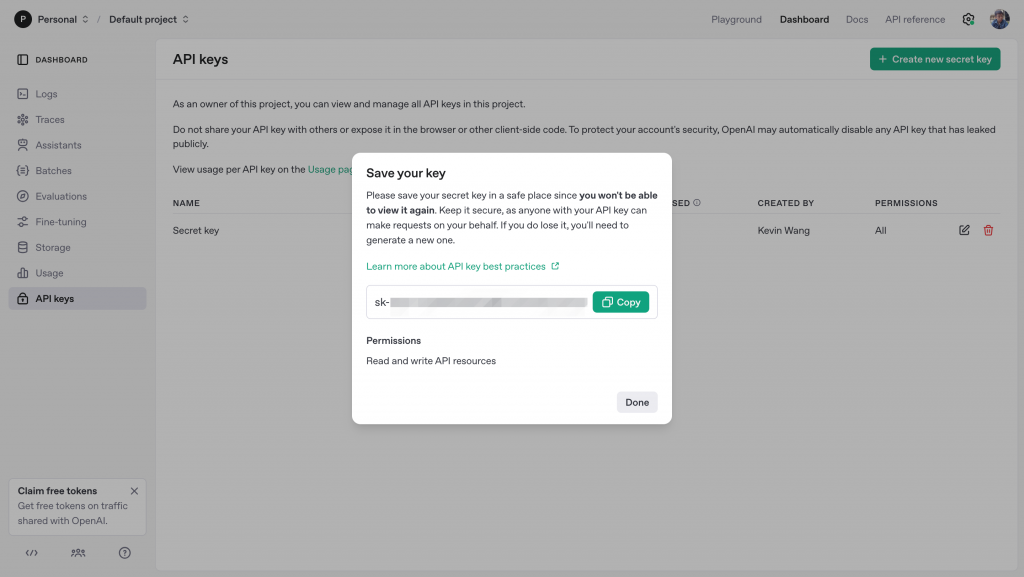Open user profile avatar
Viewport: 1024px width, 577px height.
(1000, 19)
